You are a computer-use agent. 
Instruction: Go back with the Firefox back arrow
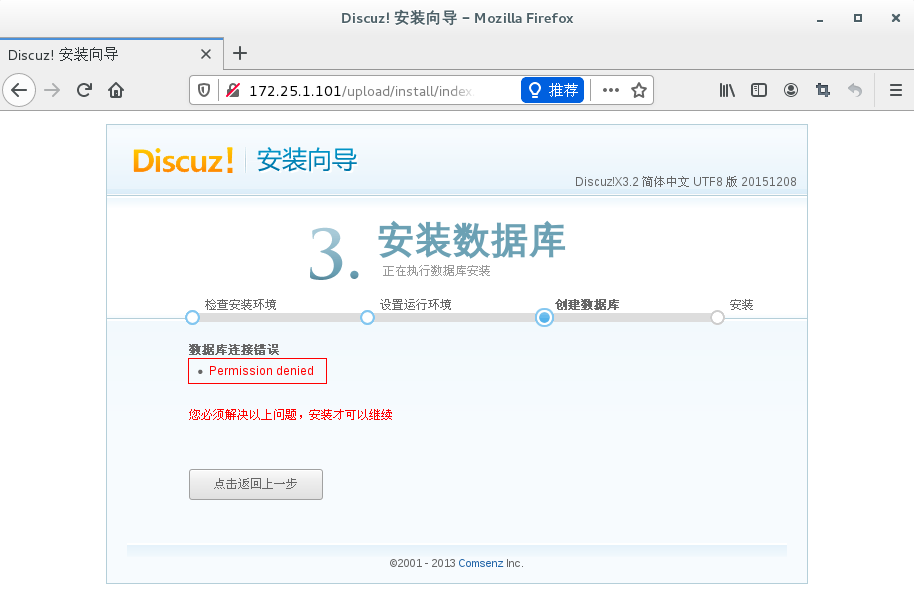pos(19,90)
